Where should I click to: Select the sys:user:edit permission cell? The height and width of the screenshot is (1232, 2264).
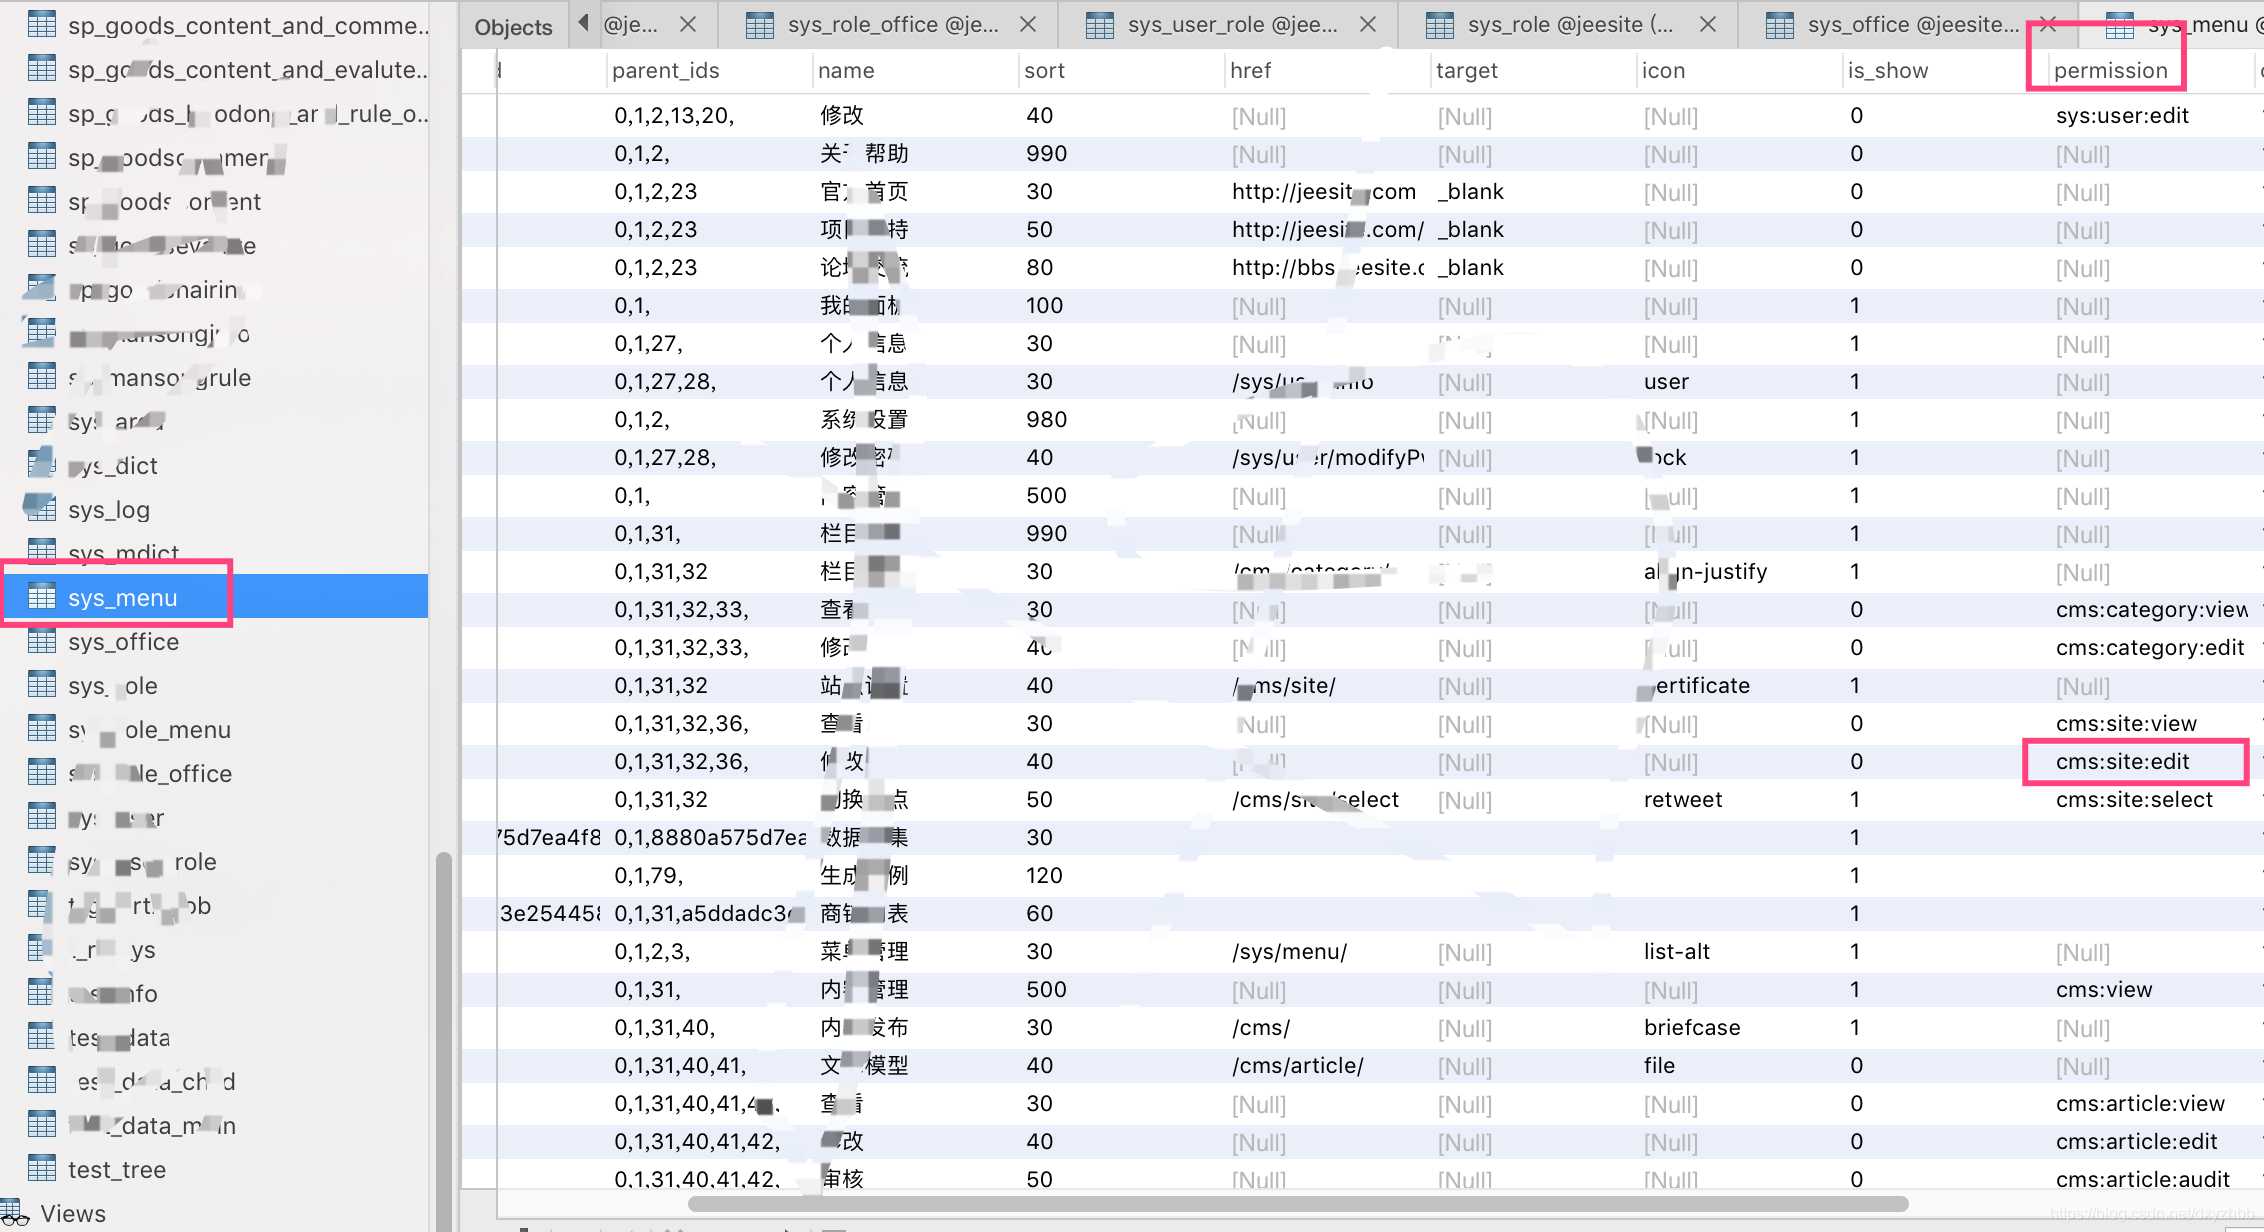(x=2150, y=115)
